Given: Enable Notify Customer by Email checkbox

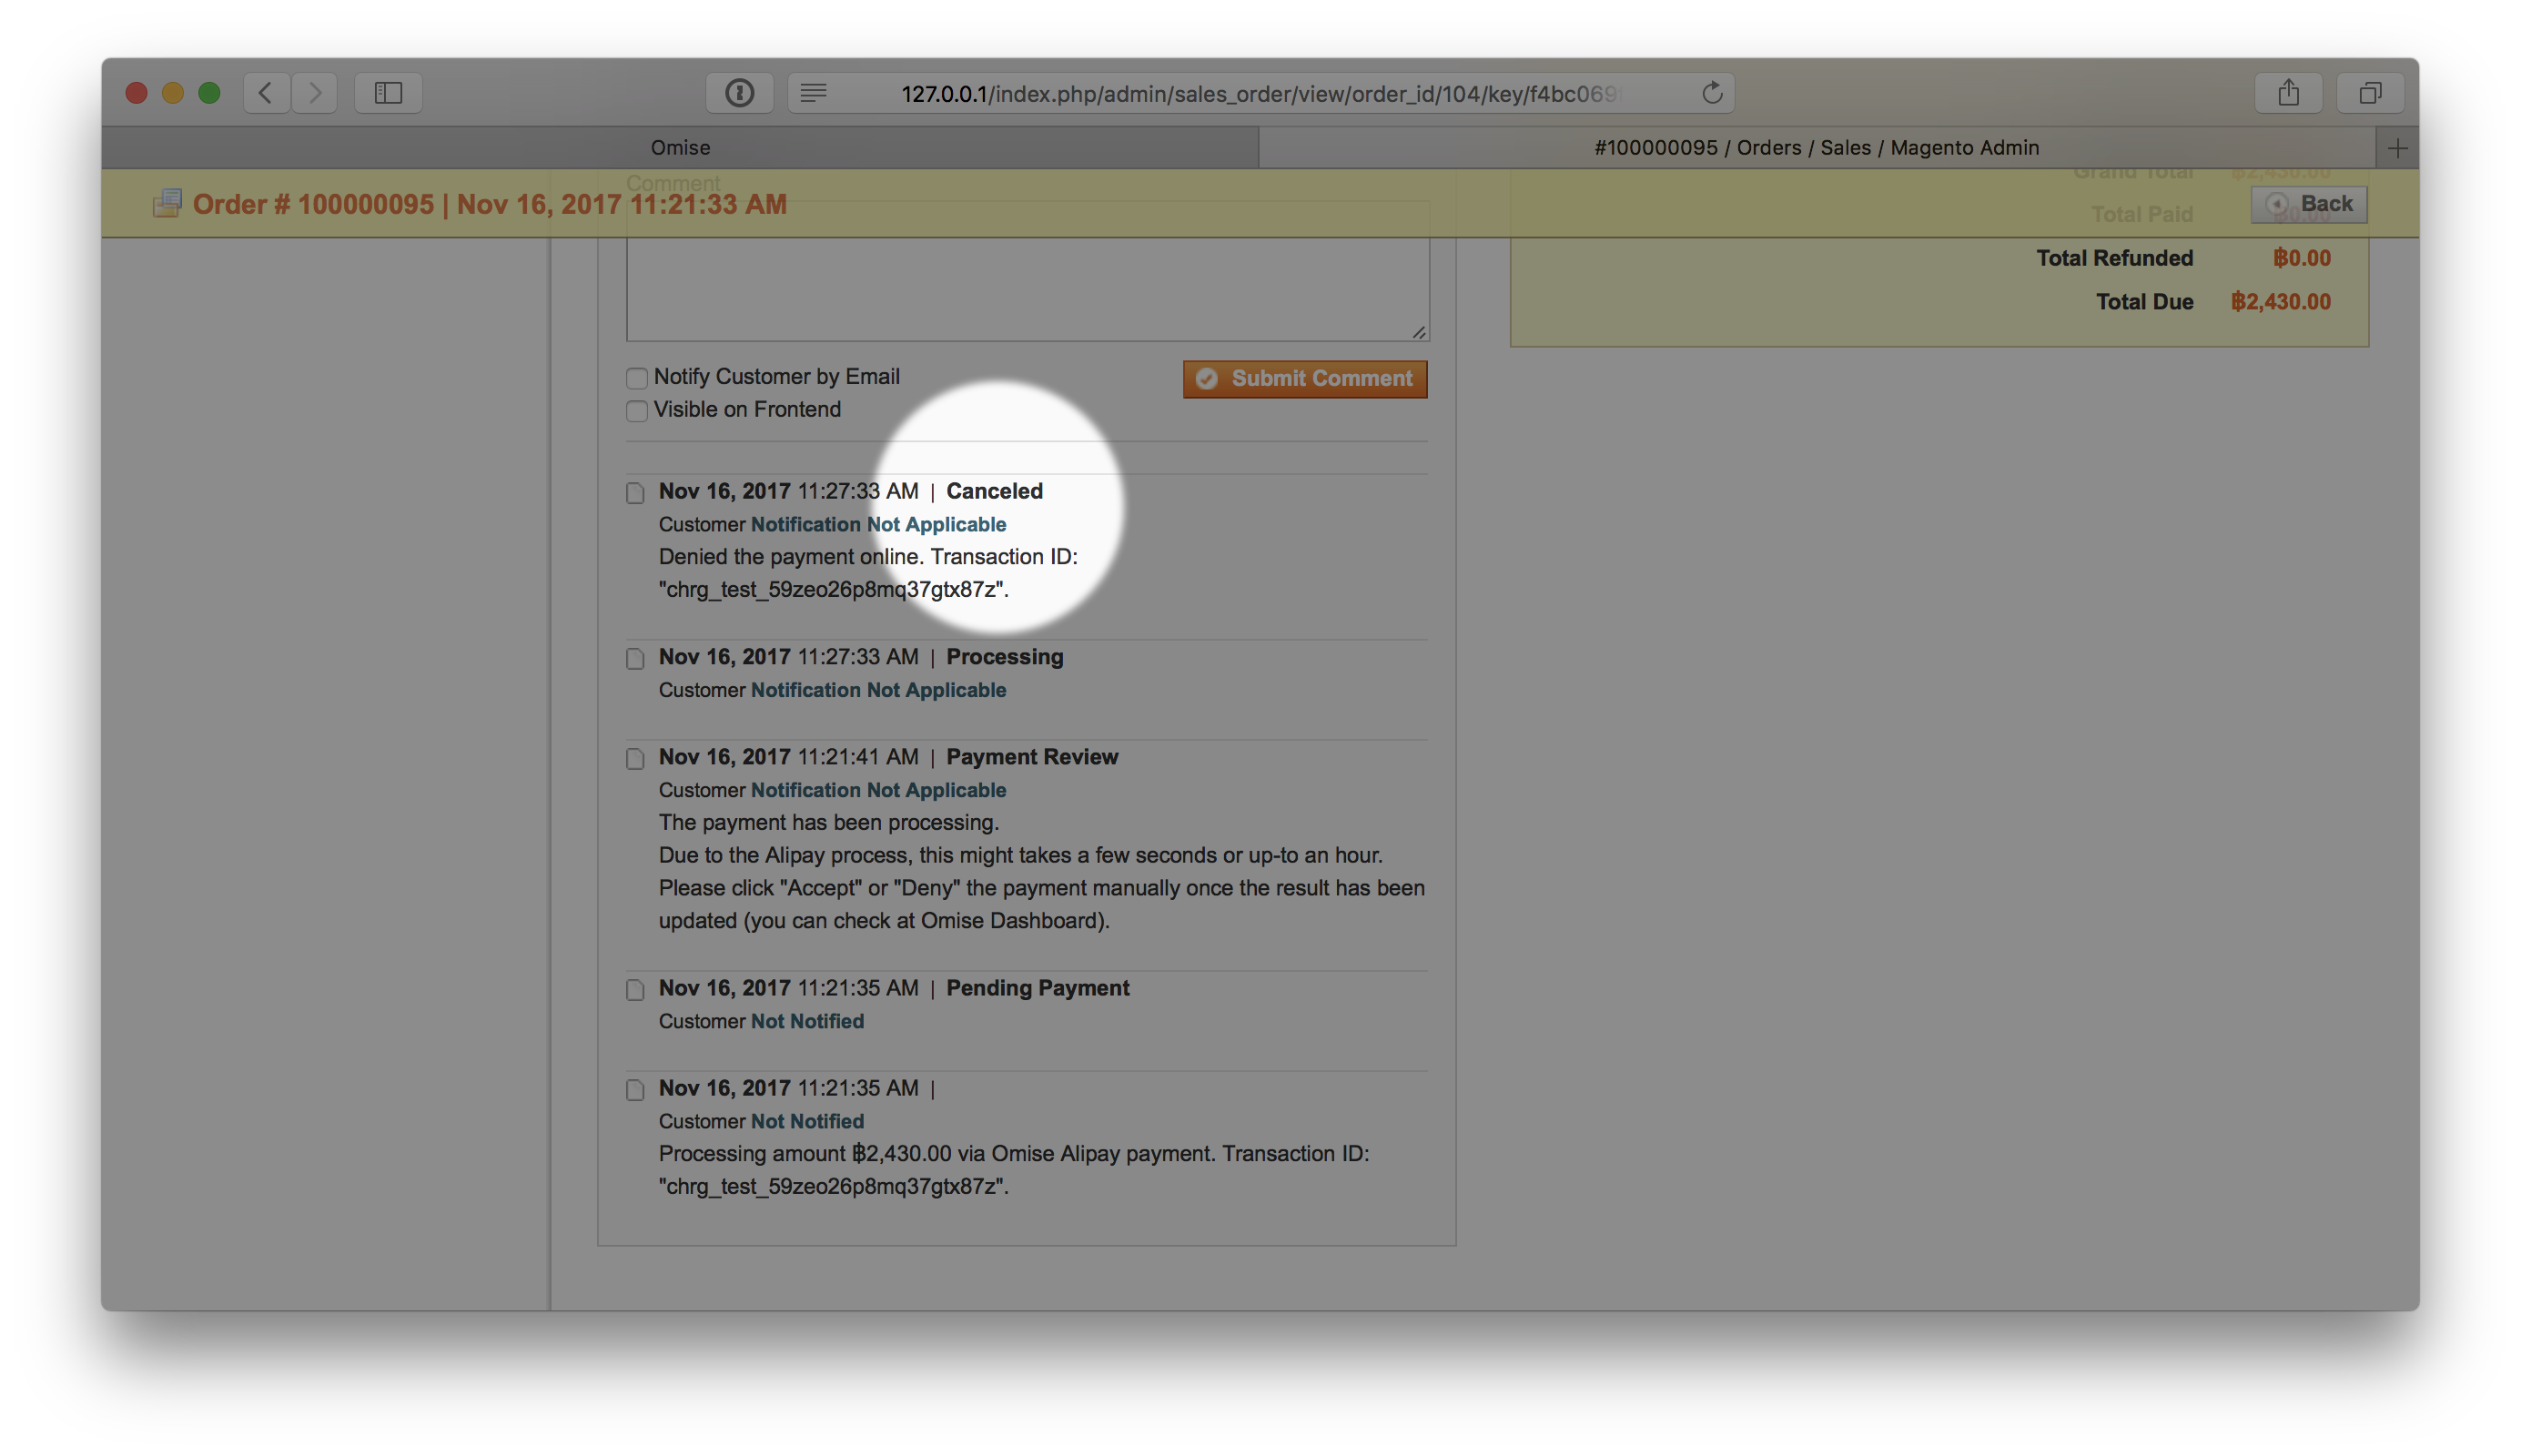Looking at the screenshot, I should [637, 378].
